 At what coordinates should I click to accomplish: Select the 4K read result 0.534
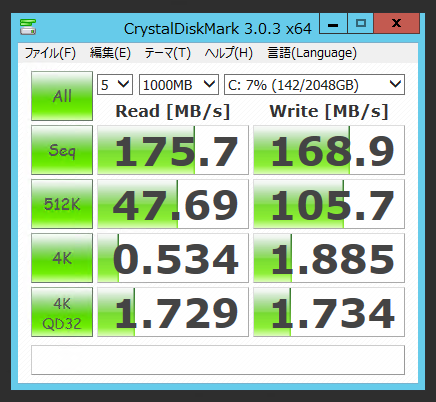[x=173, y=258]
